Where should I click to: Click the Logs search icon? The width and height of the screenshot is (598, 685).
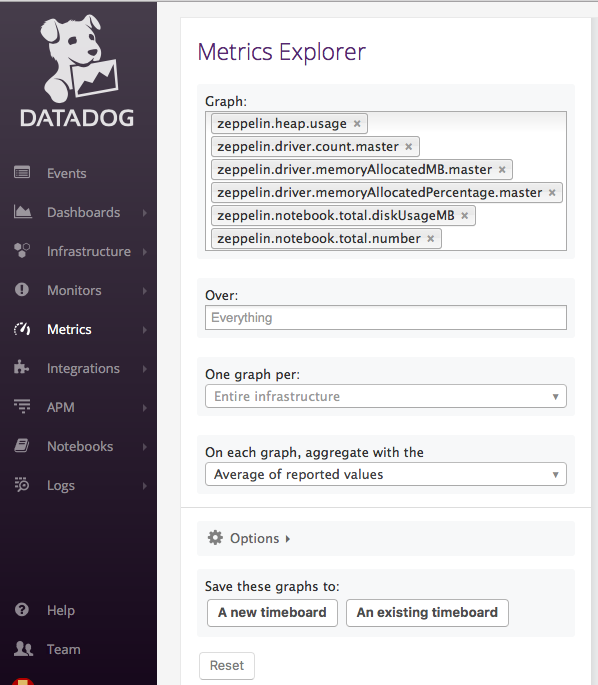(22, 485)
